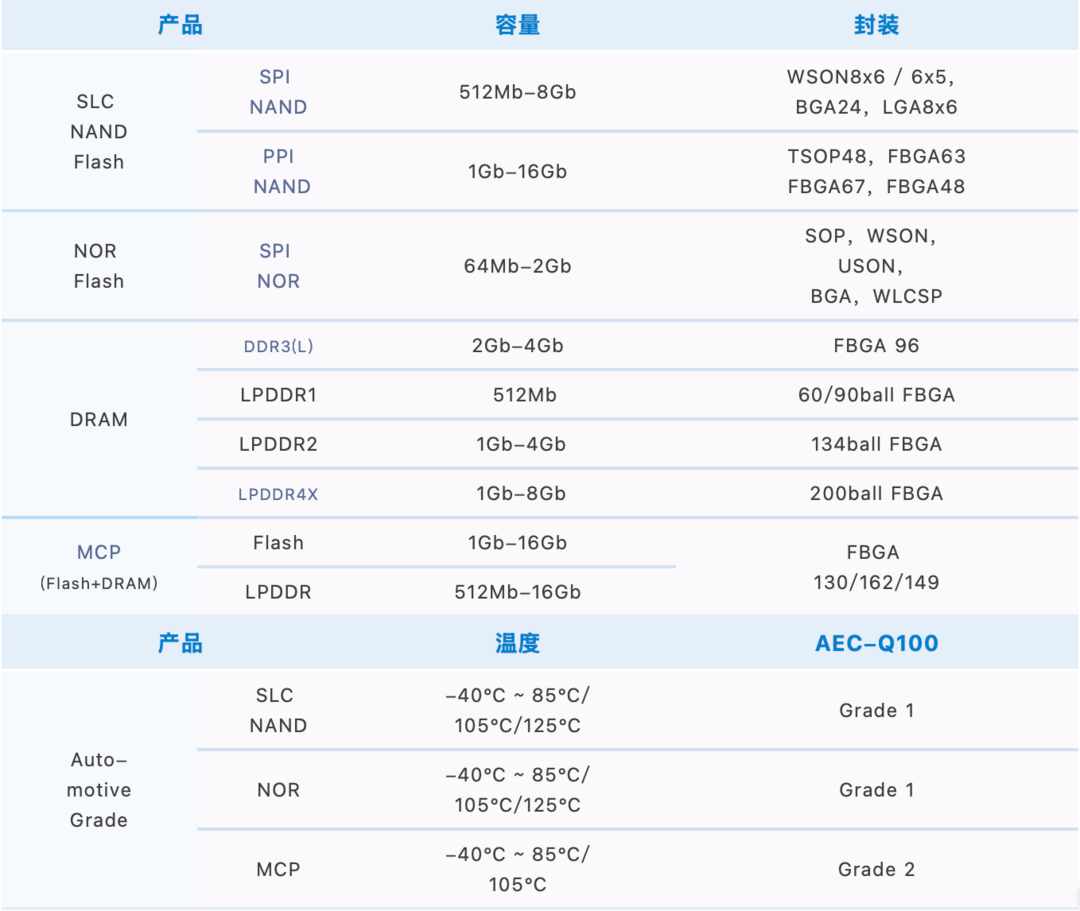The image size is (1080, 911).
Task: Select the Auto-motive Grade category cell
Action: (x=98, y=789)
